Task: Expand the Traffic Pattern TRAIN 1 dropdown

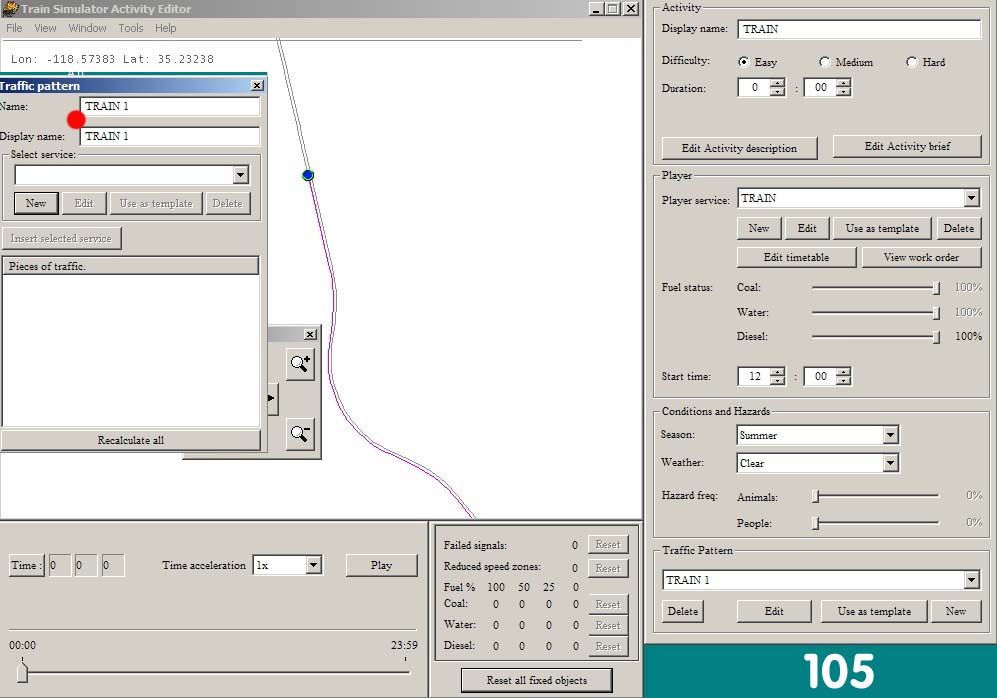Action: tap(971, 580)
